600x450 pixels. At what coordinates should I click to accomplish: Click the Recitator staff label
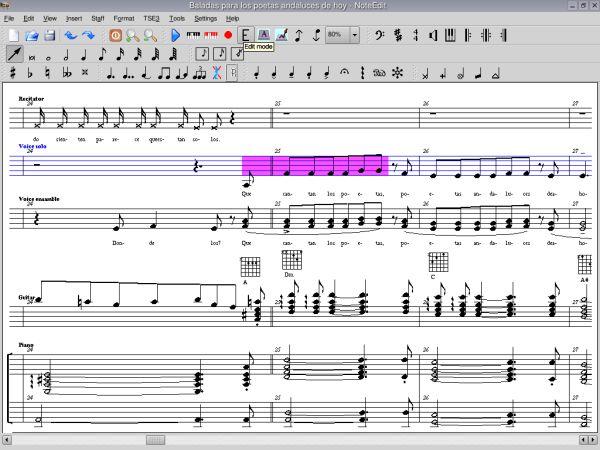coord(31,99)
